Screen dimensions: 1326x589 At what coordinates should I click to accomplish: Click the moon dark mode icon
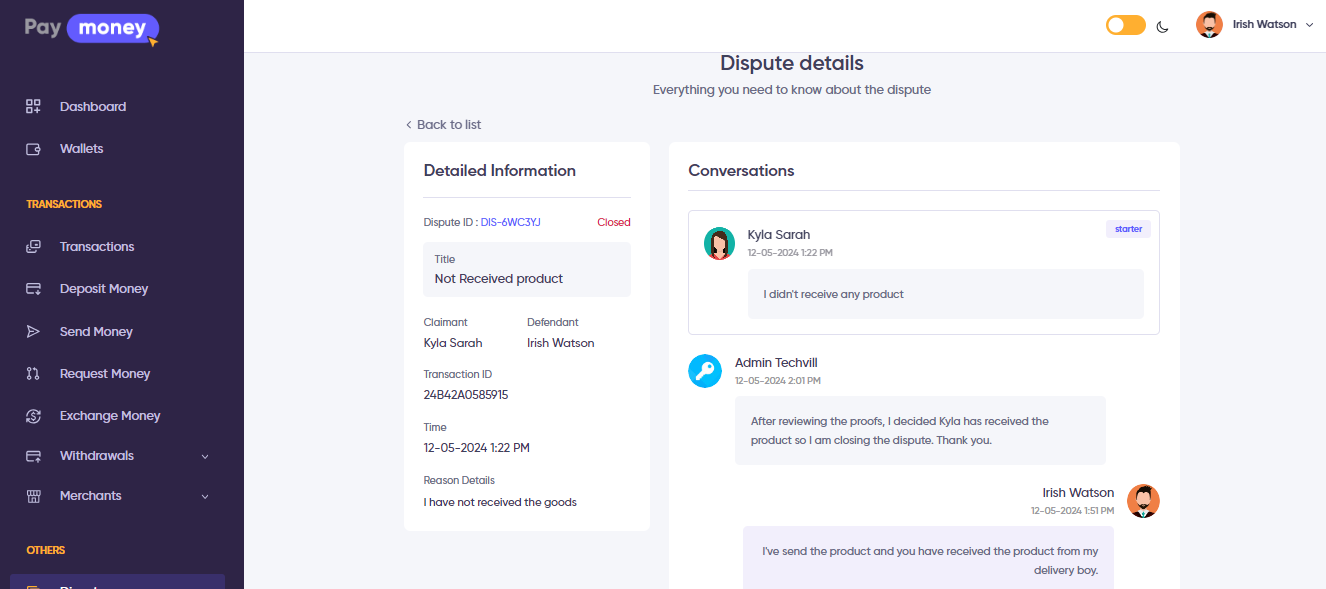tap(1162, 26)
